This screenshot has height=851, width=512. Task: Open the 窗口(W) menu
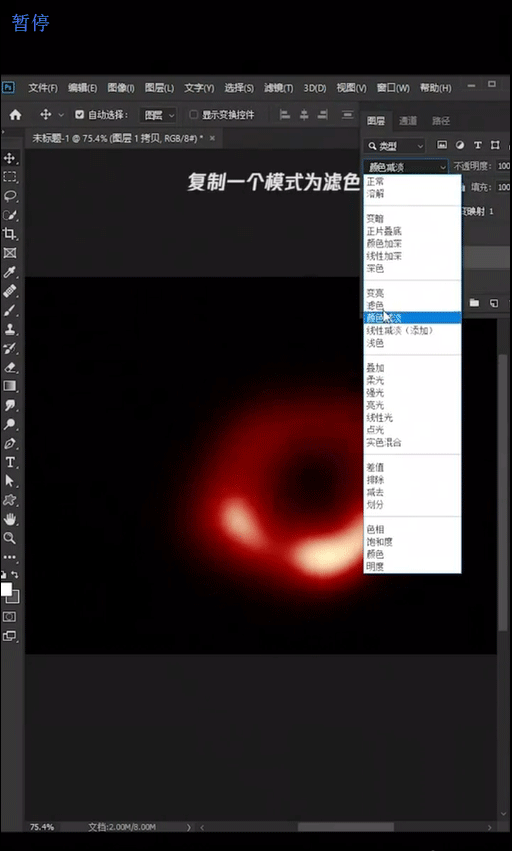tap(393, 88)
